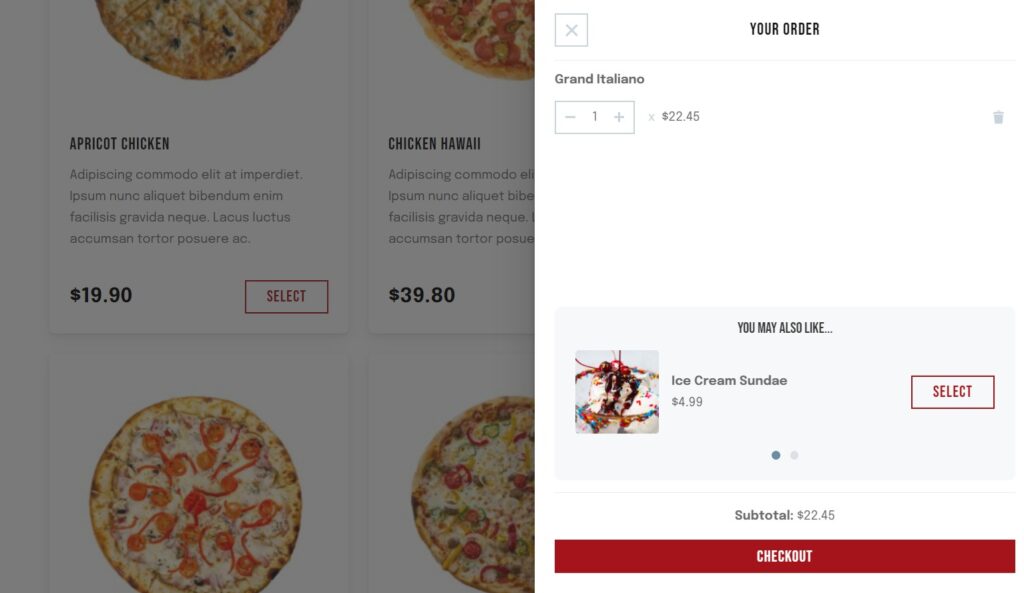1024x593 pixels.
Task: Dismiss the Your Order panel
Action: click(x=571, y=30)
